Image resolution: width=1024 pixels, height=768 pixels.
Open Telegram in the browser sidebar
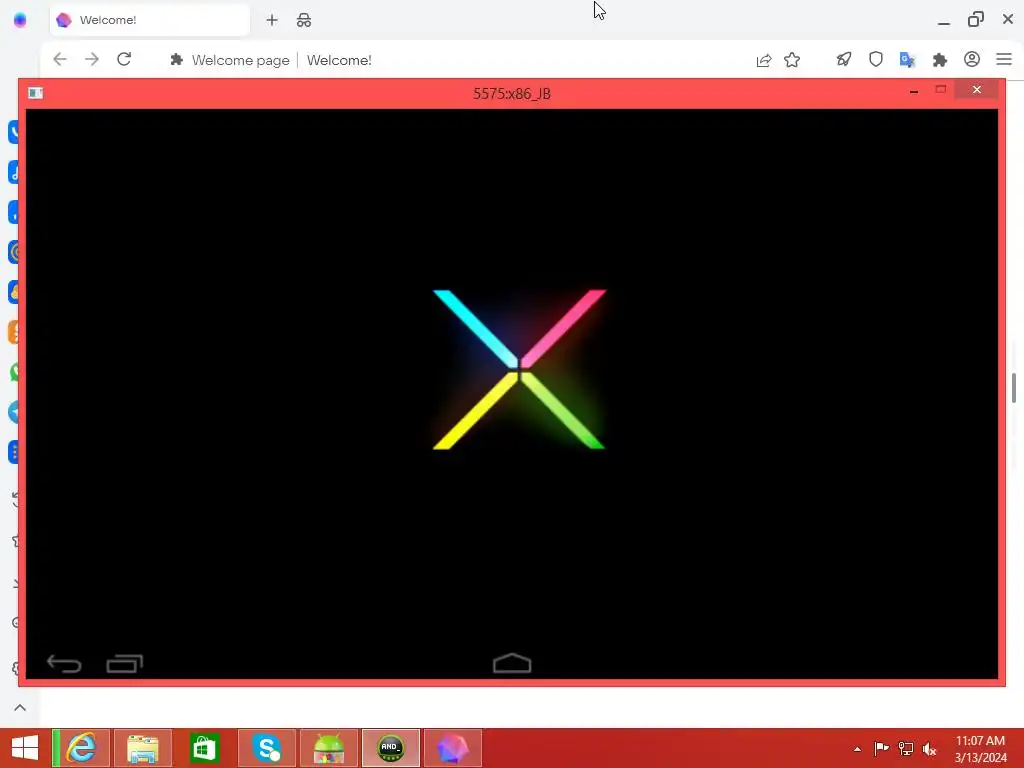(14, 412)
